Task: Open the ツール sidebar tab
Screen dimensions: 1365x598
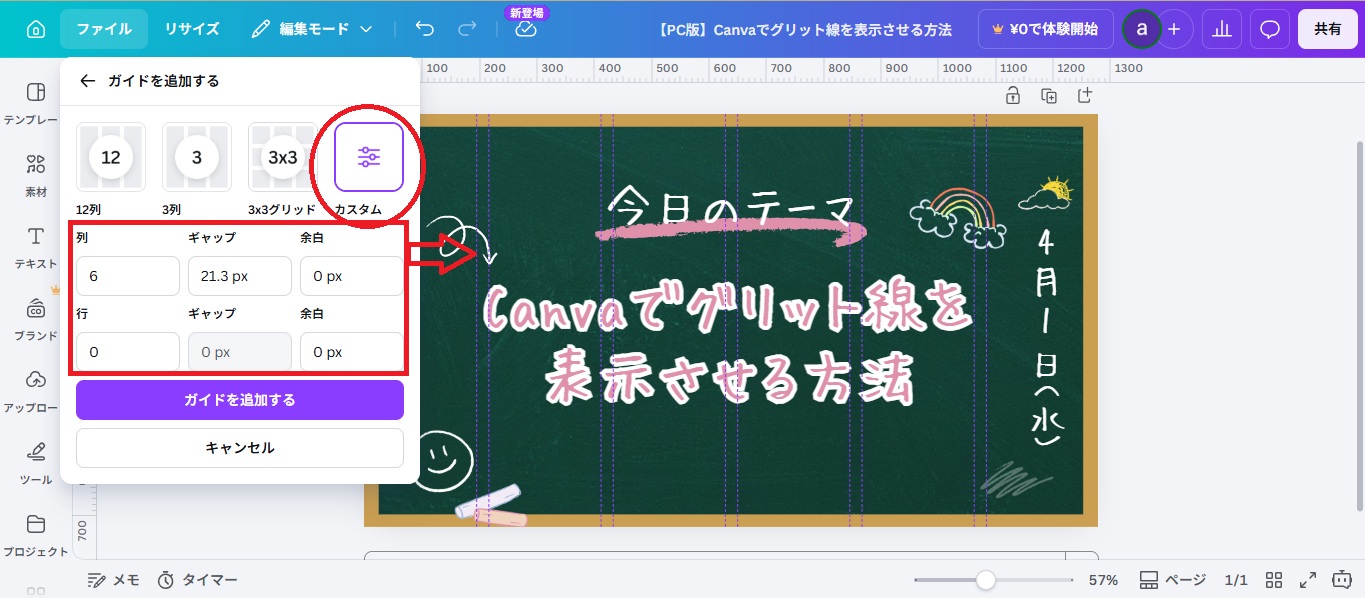Action: (36, 464)
